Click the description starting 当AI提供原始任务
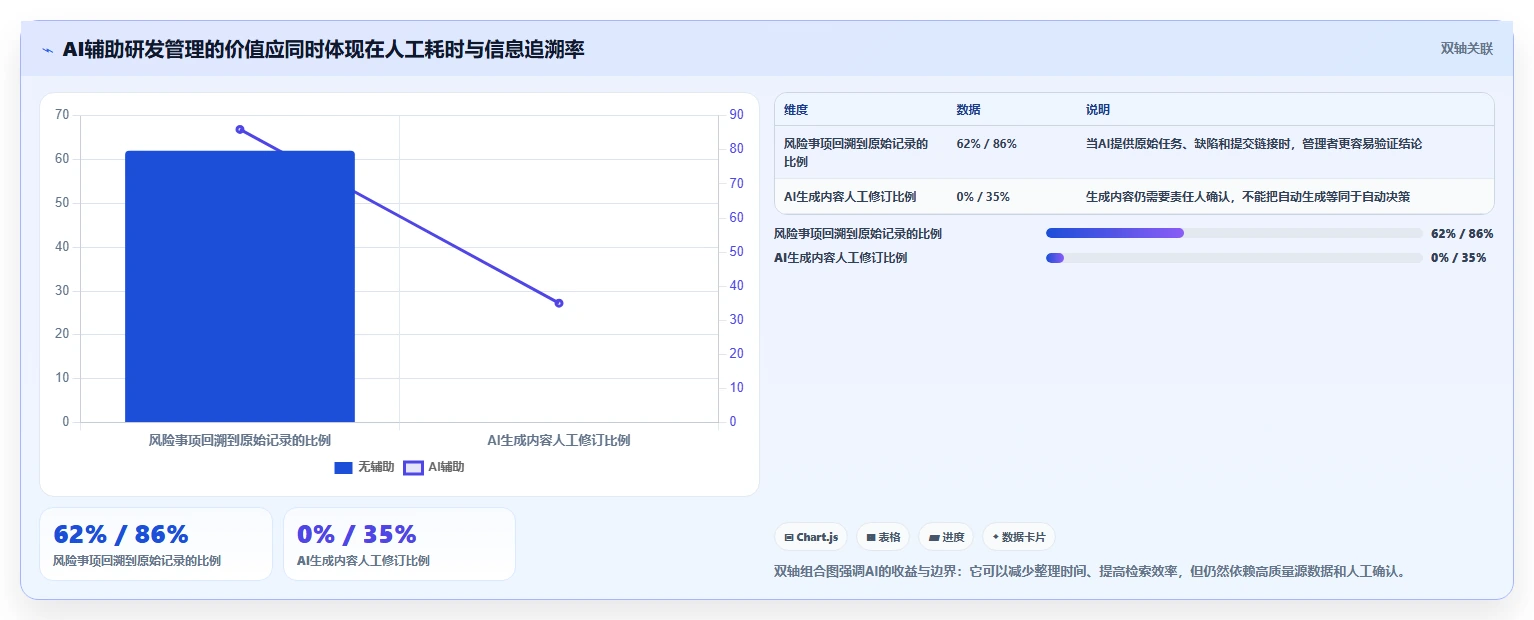This screenshot has height=620, width=1534. (1254, 144)
